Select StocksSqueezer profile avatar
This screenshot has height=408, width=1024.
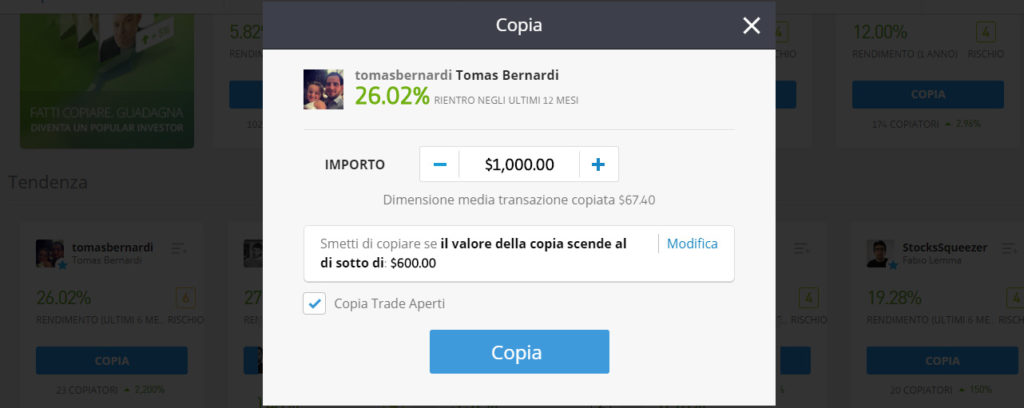pyautogui.click(x=880, y=253)
